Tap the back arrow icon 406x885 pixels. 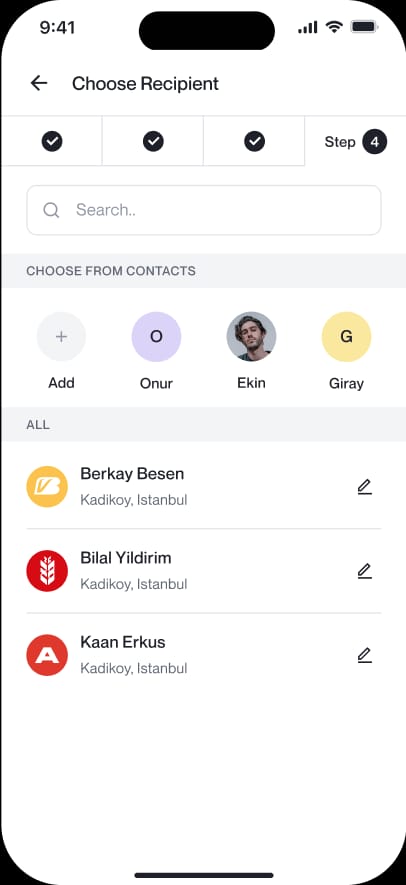tap(39, 84)
